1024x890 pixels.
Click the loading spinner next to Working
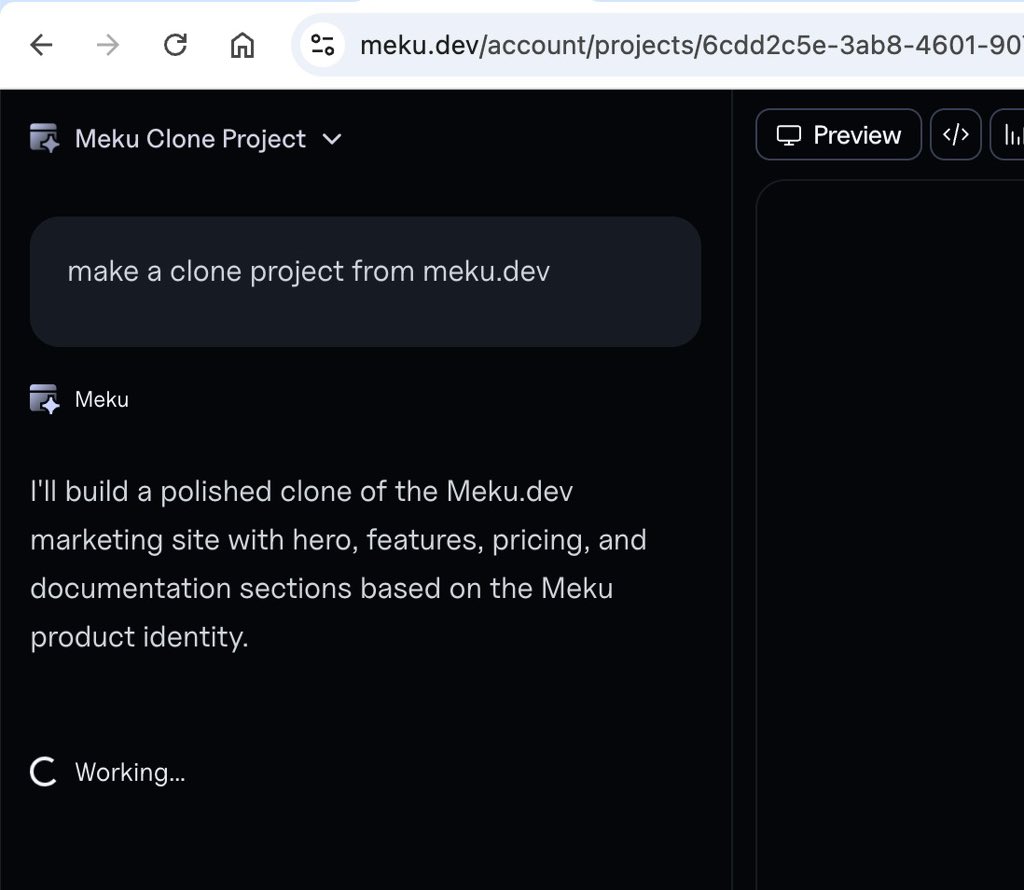coord(44,772)
